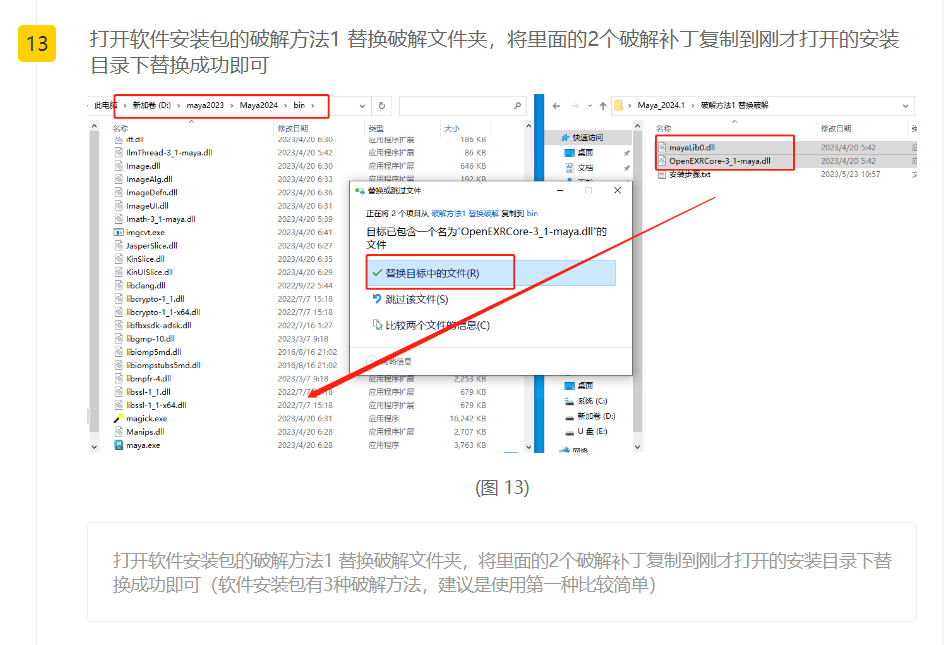Open 新加卷 (D:) drive in navigation pane
This screenshot has width=944, height=645.
pos(596,416)
